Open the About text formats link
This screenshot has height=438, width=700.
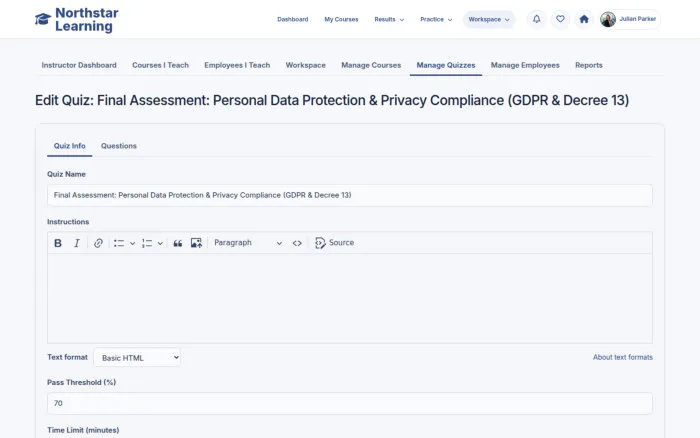622,357
